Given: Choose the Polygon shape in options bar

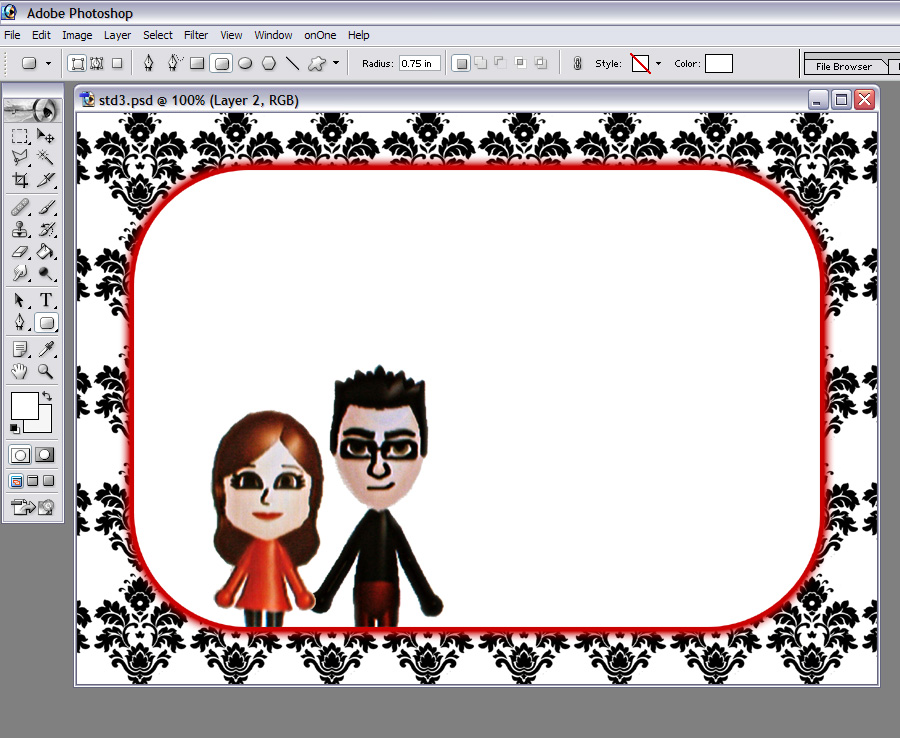Looking at the screenshot, I should (x=269, y=63).
